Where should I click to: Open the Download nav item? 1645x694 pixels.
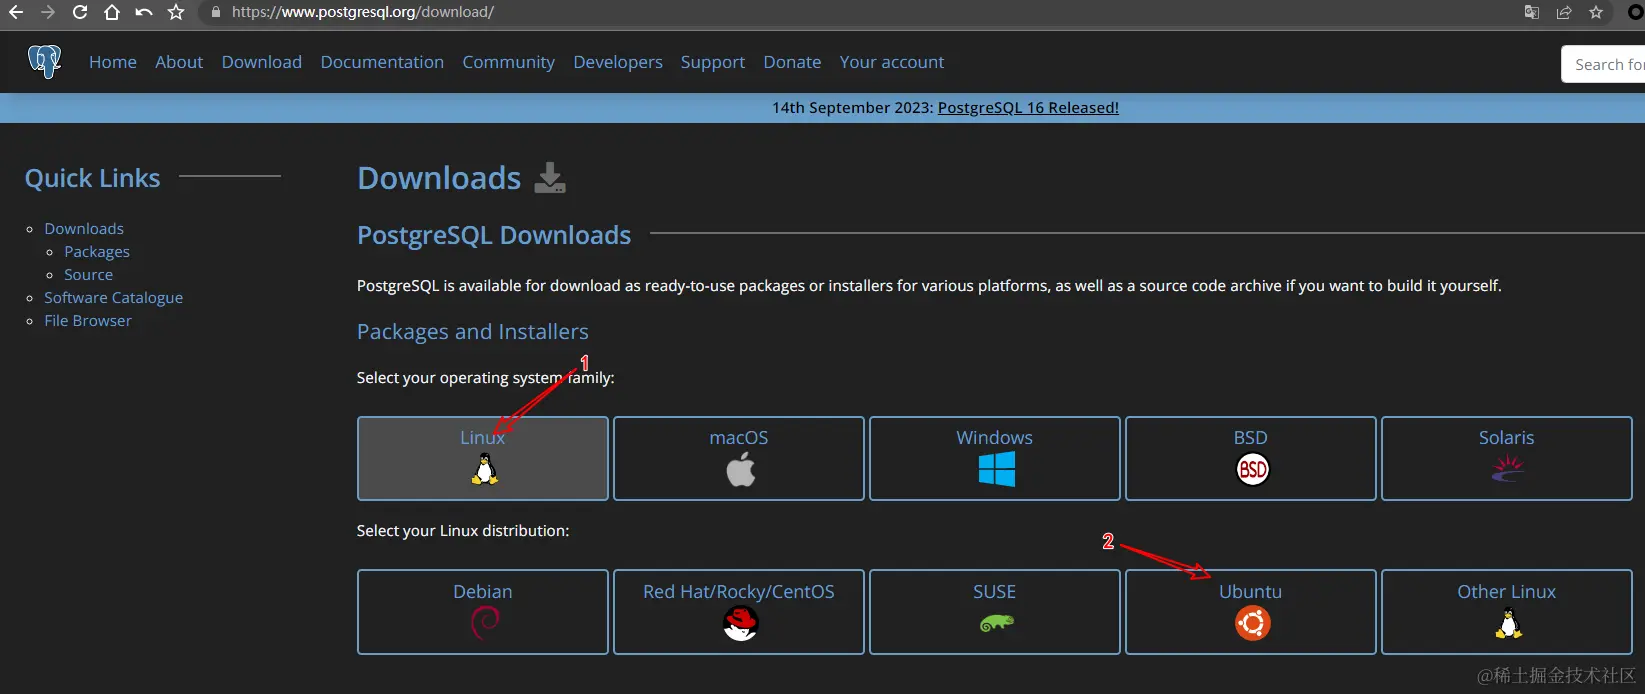(x=262, y=62)
